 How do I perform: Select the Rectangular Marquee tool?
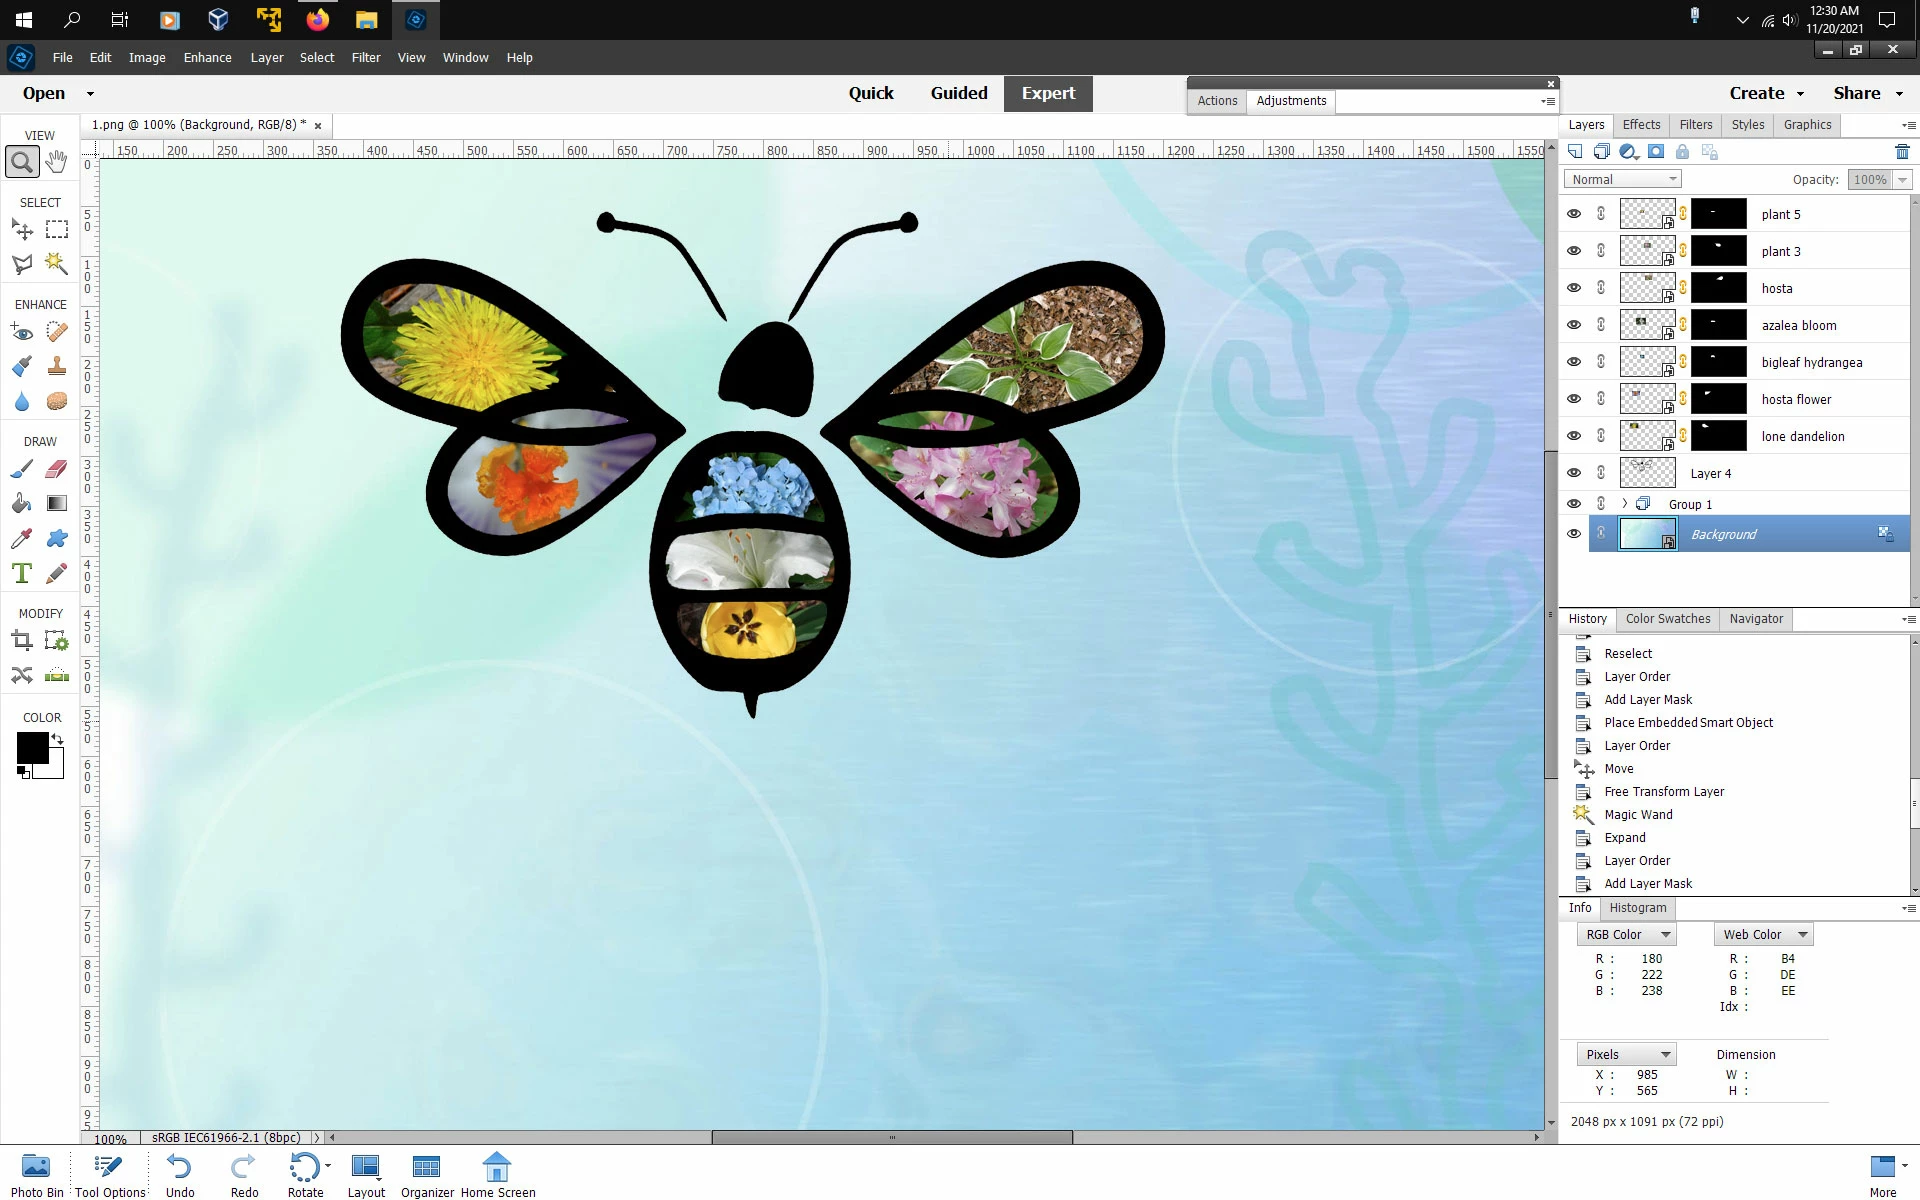57,229
